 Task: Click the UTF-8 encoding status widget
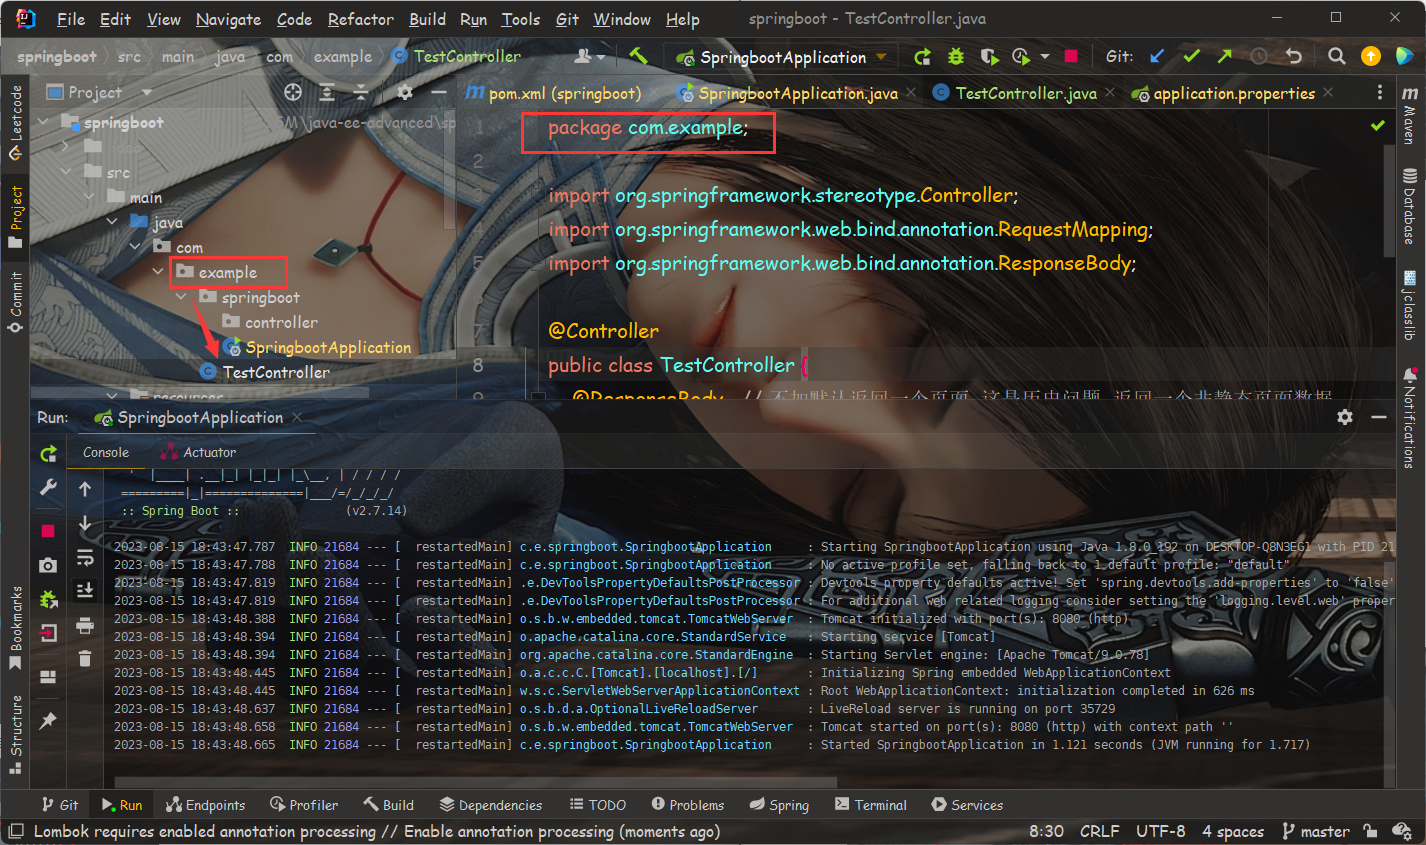coord(1160,831)
